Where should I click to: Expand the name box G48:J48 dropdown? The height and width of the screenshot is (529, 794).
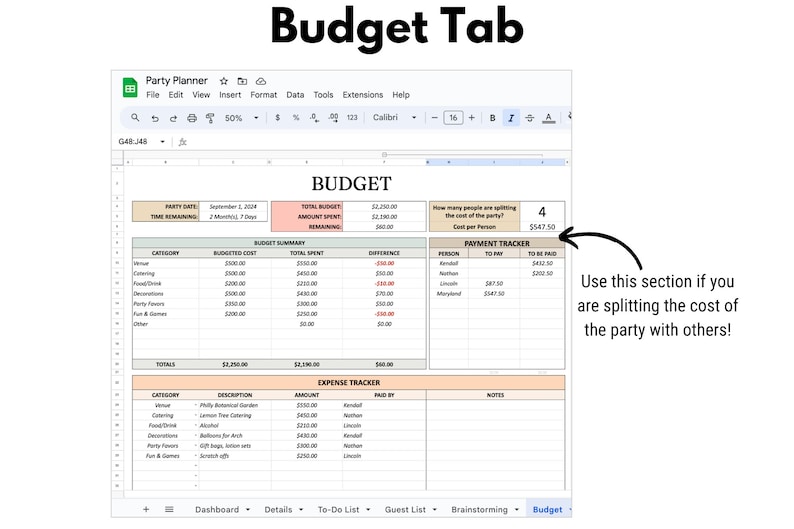tap(163, 142)
